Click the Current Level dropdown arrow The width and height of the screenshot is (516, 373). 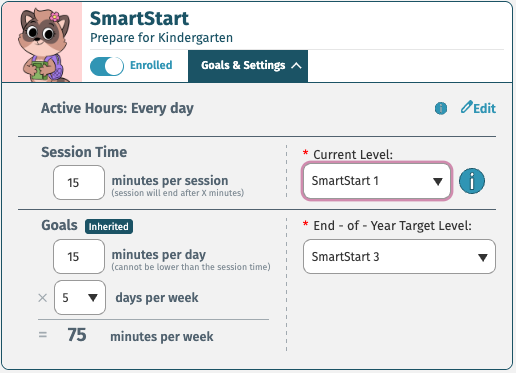(438, 181)
